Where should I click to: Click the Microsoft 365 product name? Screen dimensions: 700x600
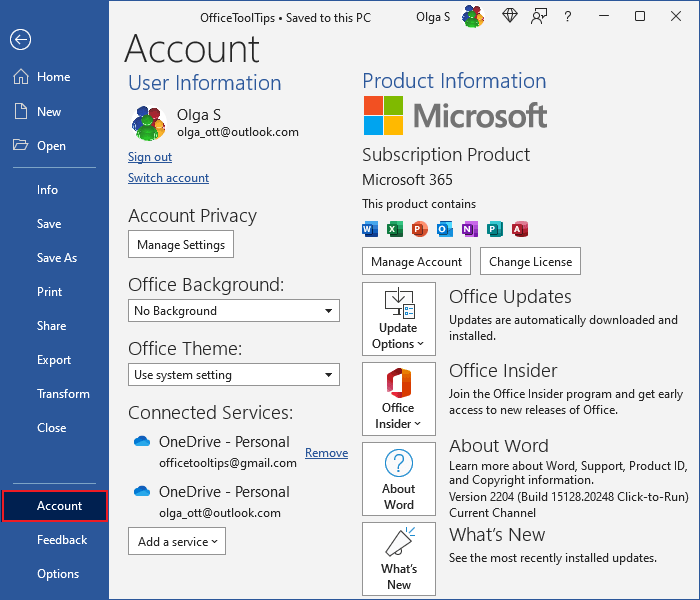click(407, 180)
